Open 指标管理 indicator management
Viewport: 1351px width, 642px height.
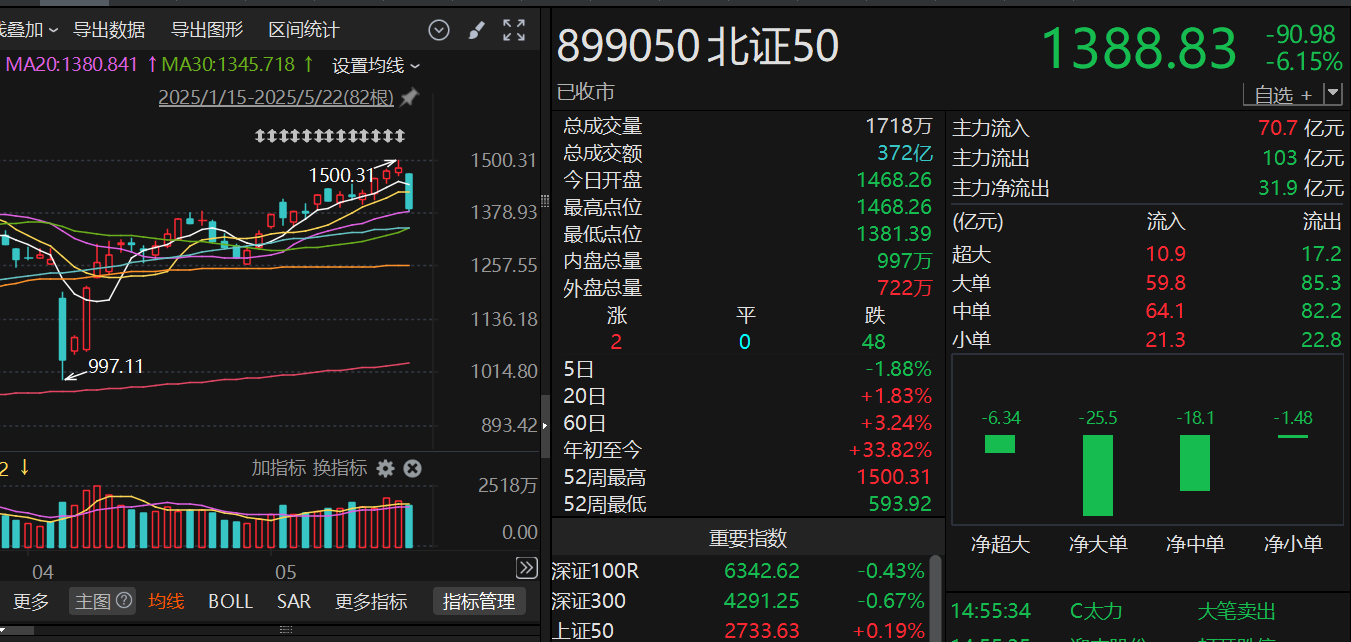[x=479, y=601]
